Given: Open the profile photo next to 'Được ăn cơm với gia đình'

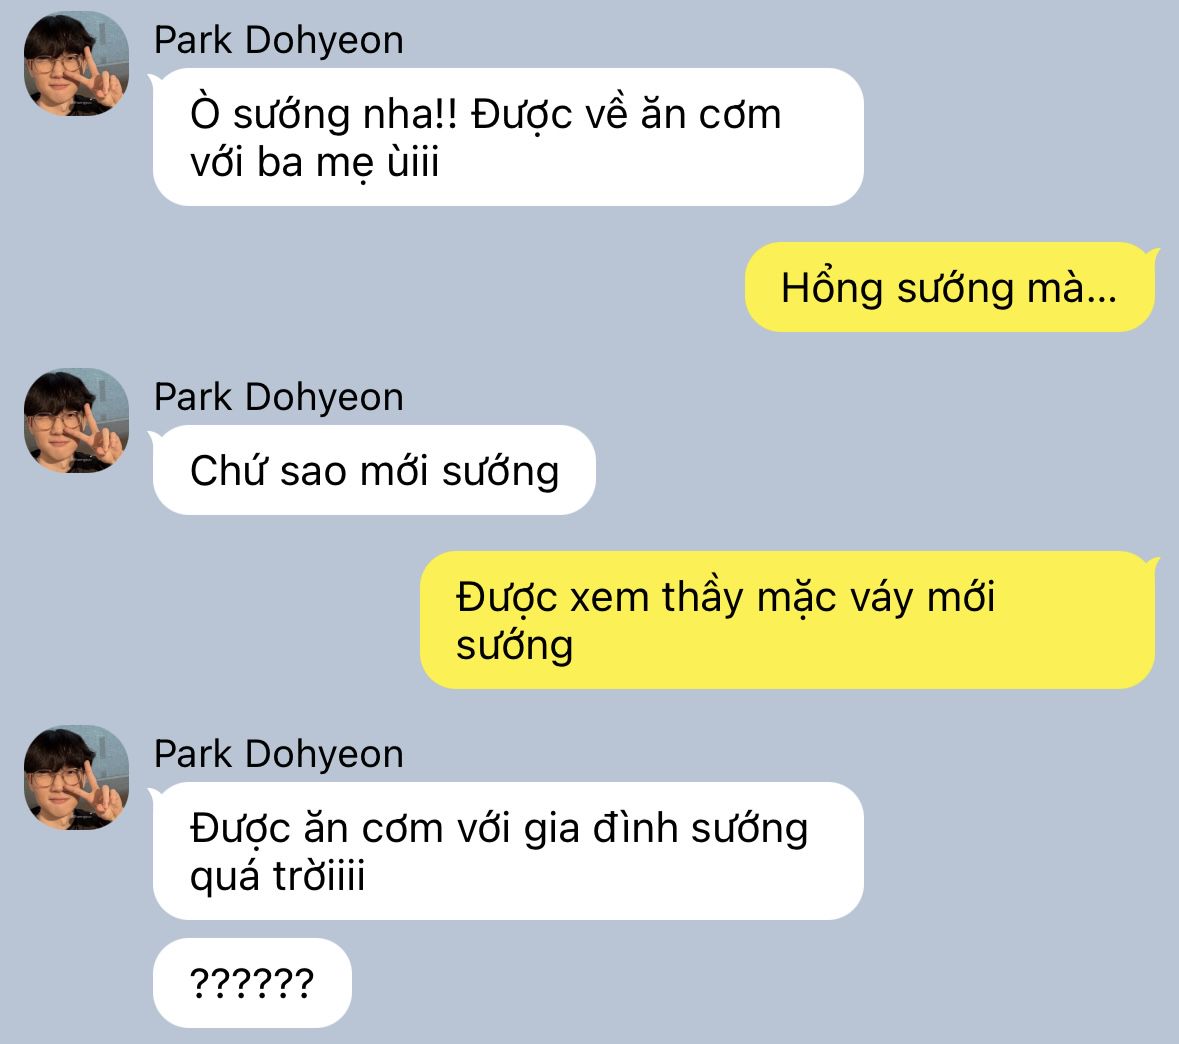Looking at the screenshot, I should 76,778.
